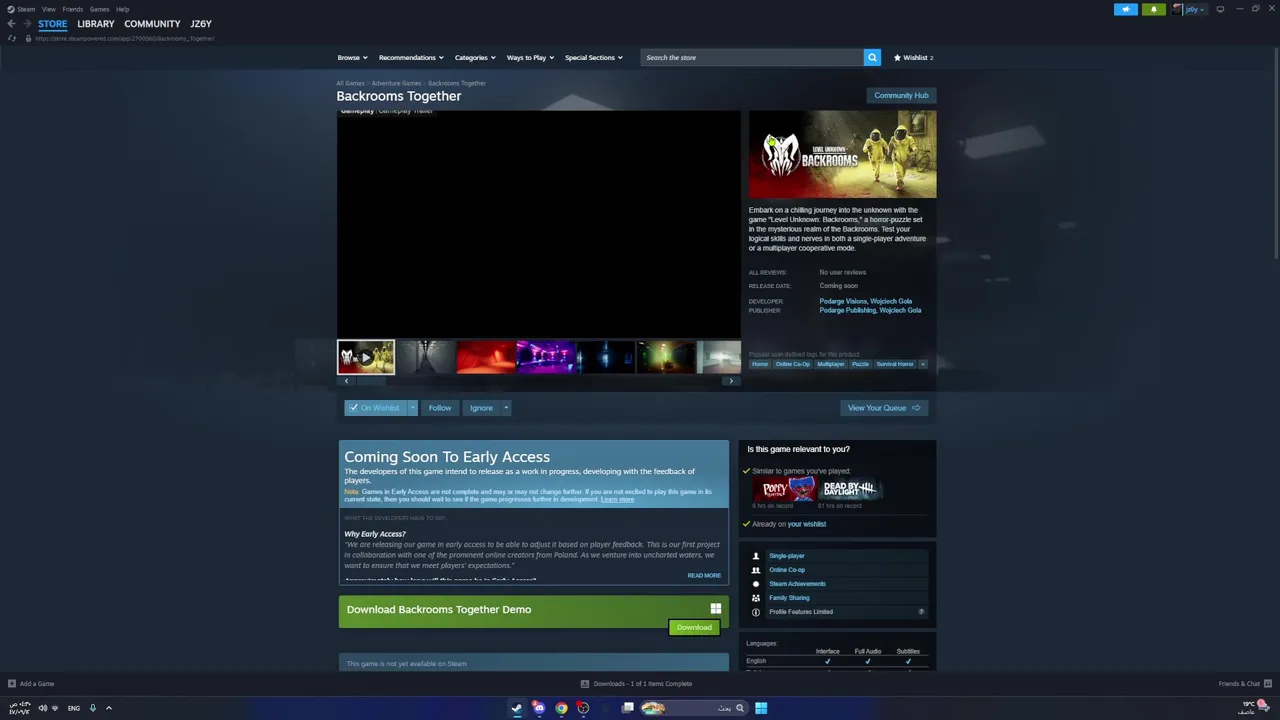
Task: Click the store search input field
Action: pyautogui.click(x=752, y=57)
